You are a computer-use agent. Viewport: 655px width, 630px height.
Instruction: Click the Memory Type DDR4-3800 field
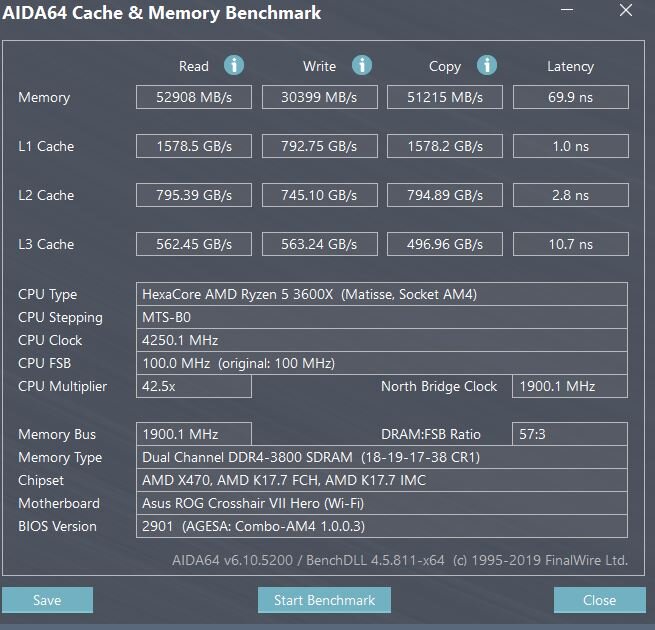[382, 457]
